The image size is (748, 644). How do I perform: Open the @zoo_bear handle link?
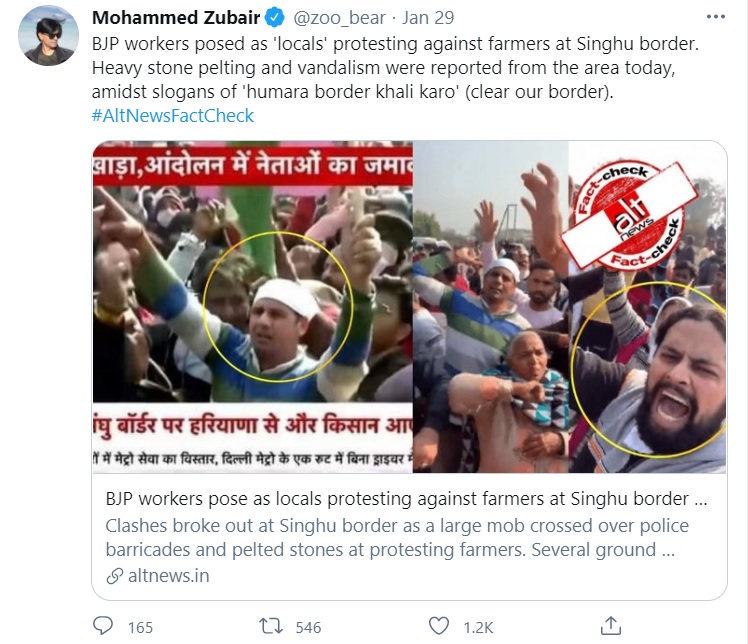[339, 18]
